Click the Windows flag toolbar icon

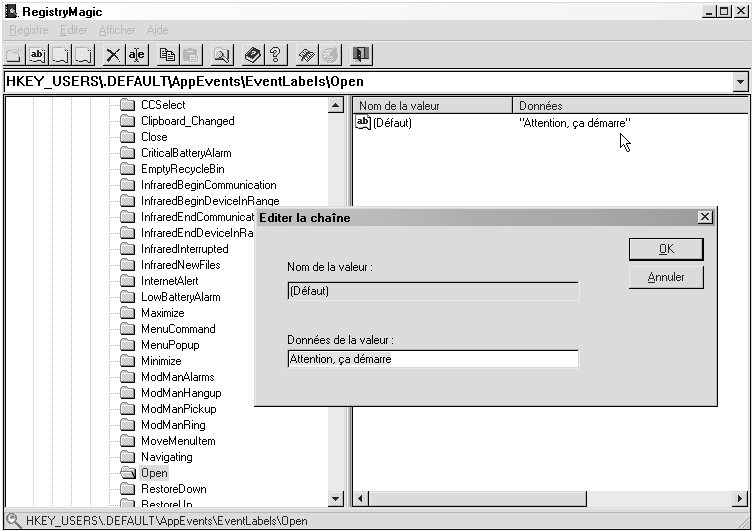click(306, 55)
